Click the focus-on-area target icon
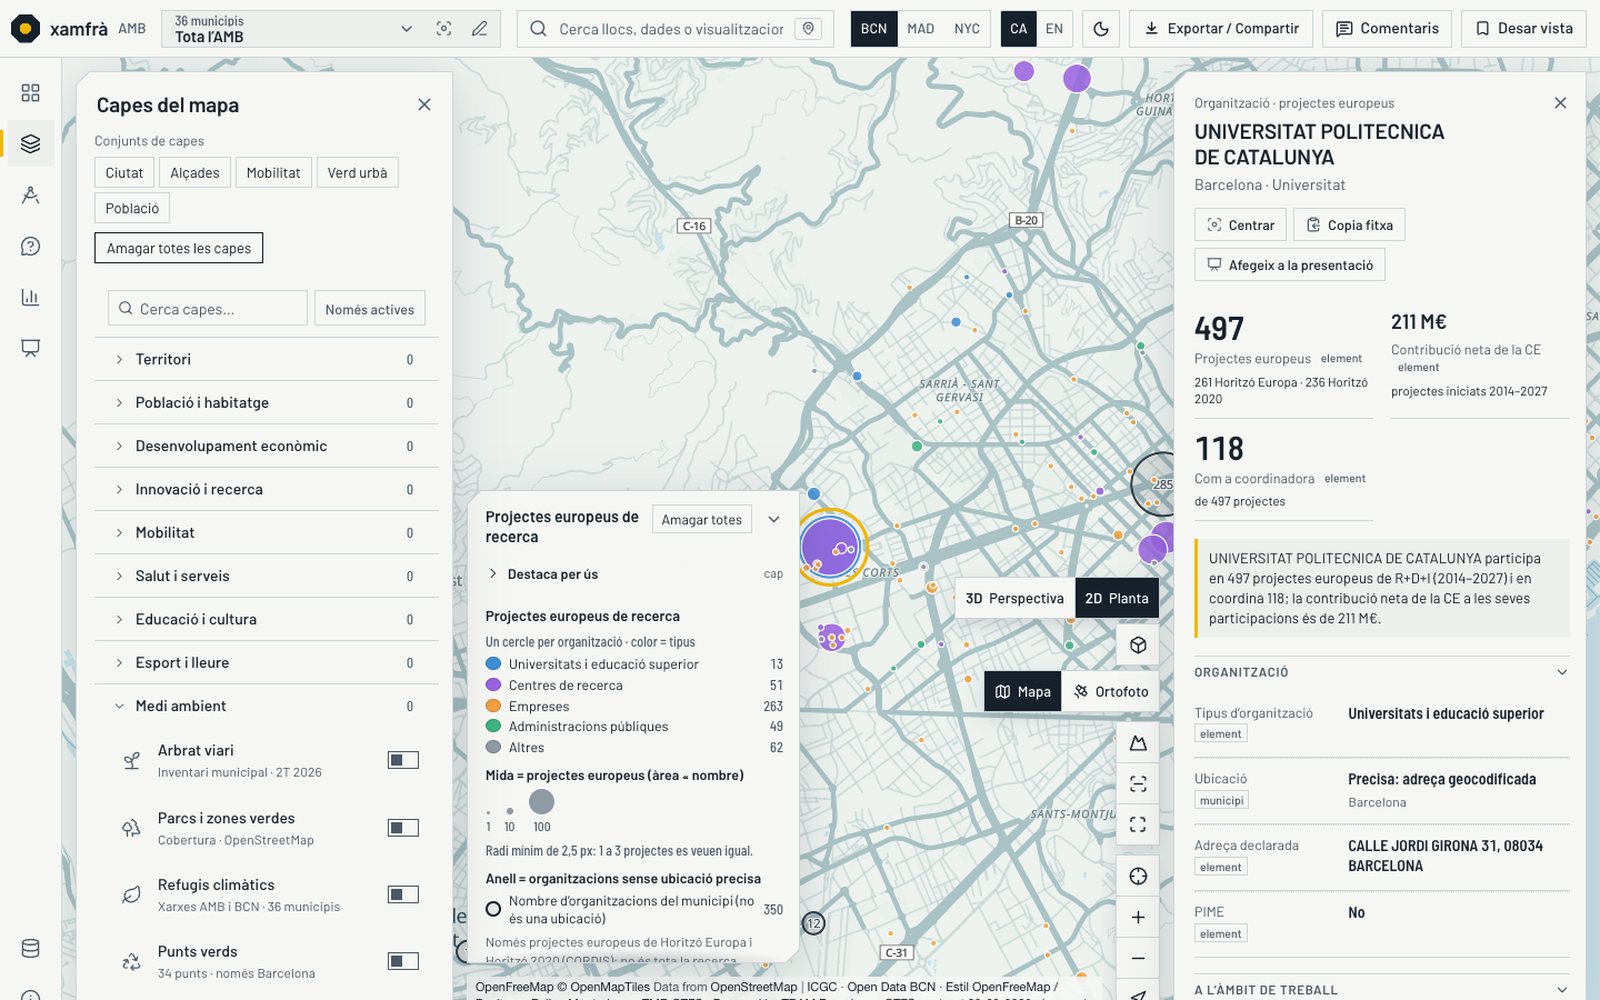Viewport: 1600px width, 1000px height. click(x=444, y=29)
